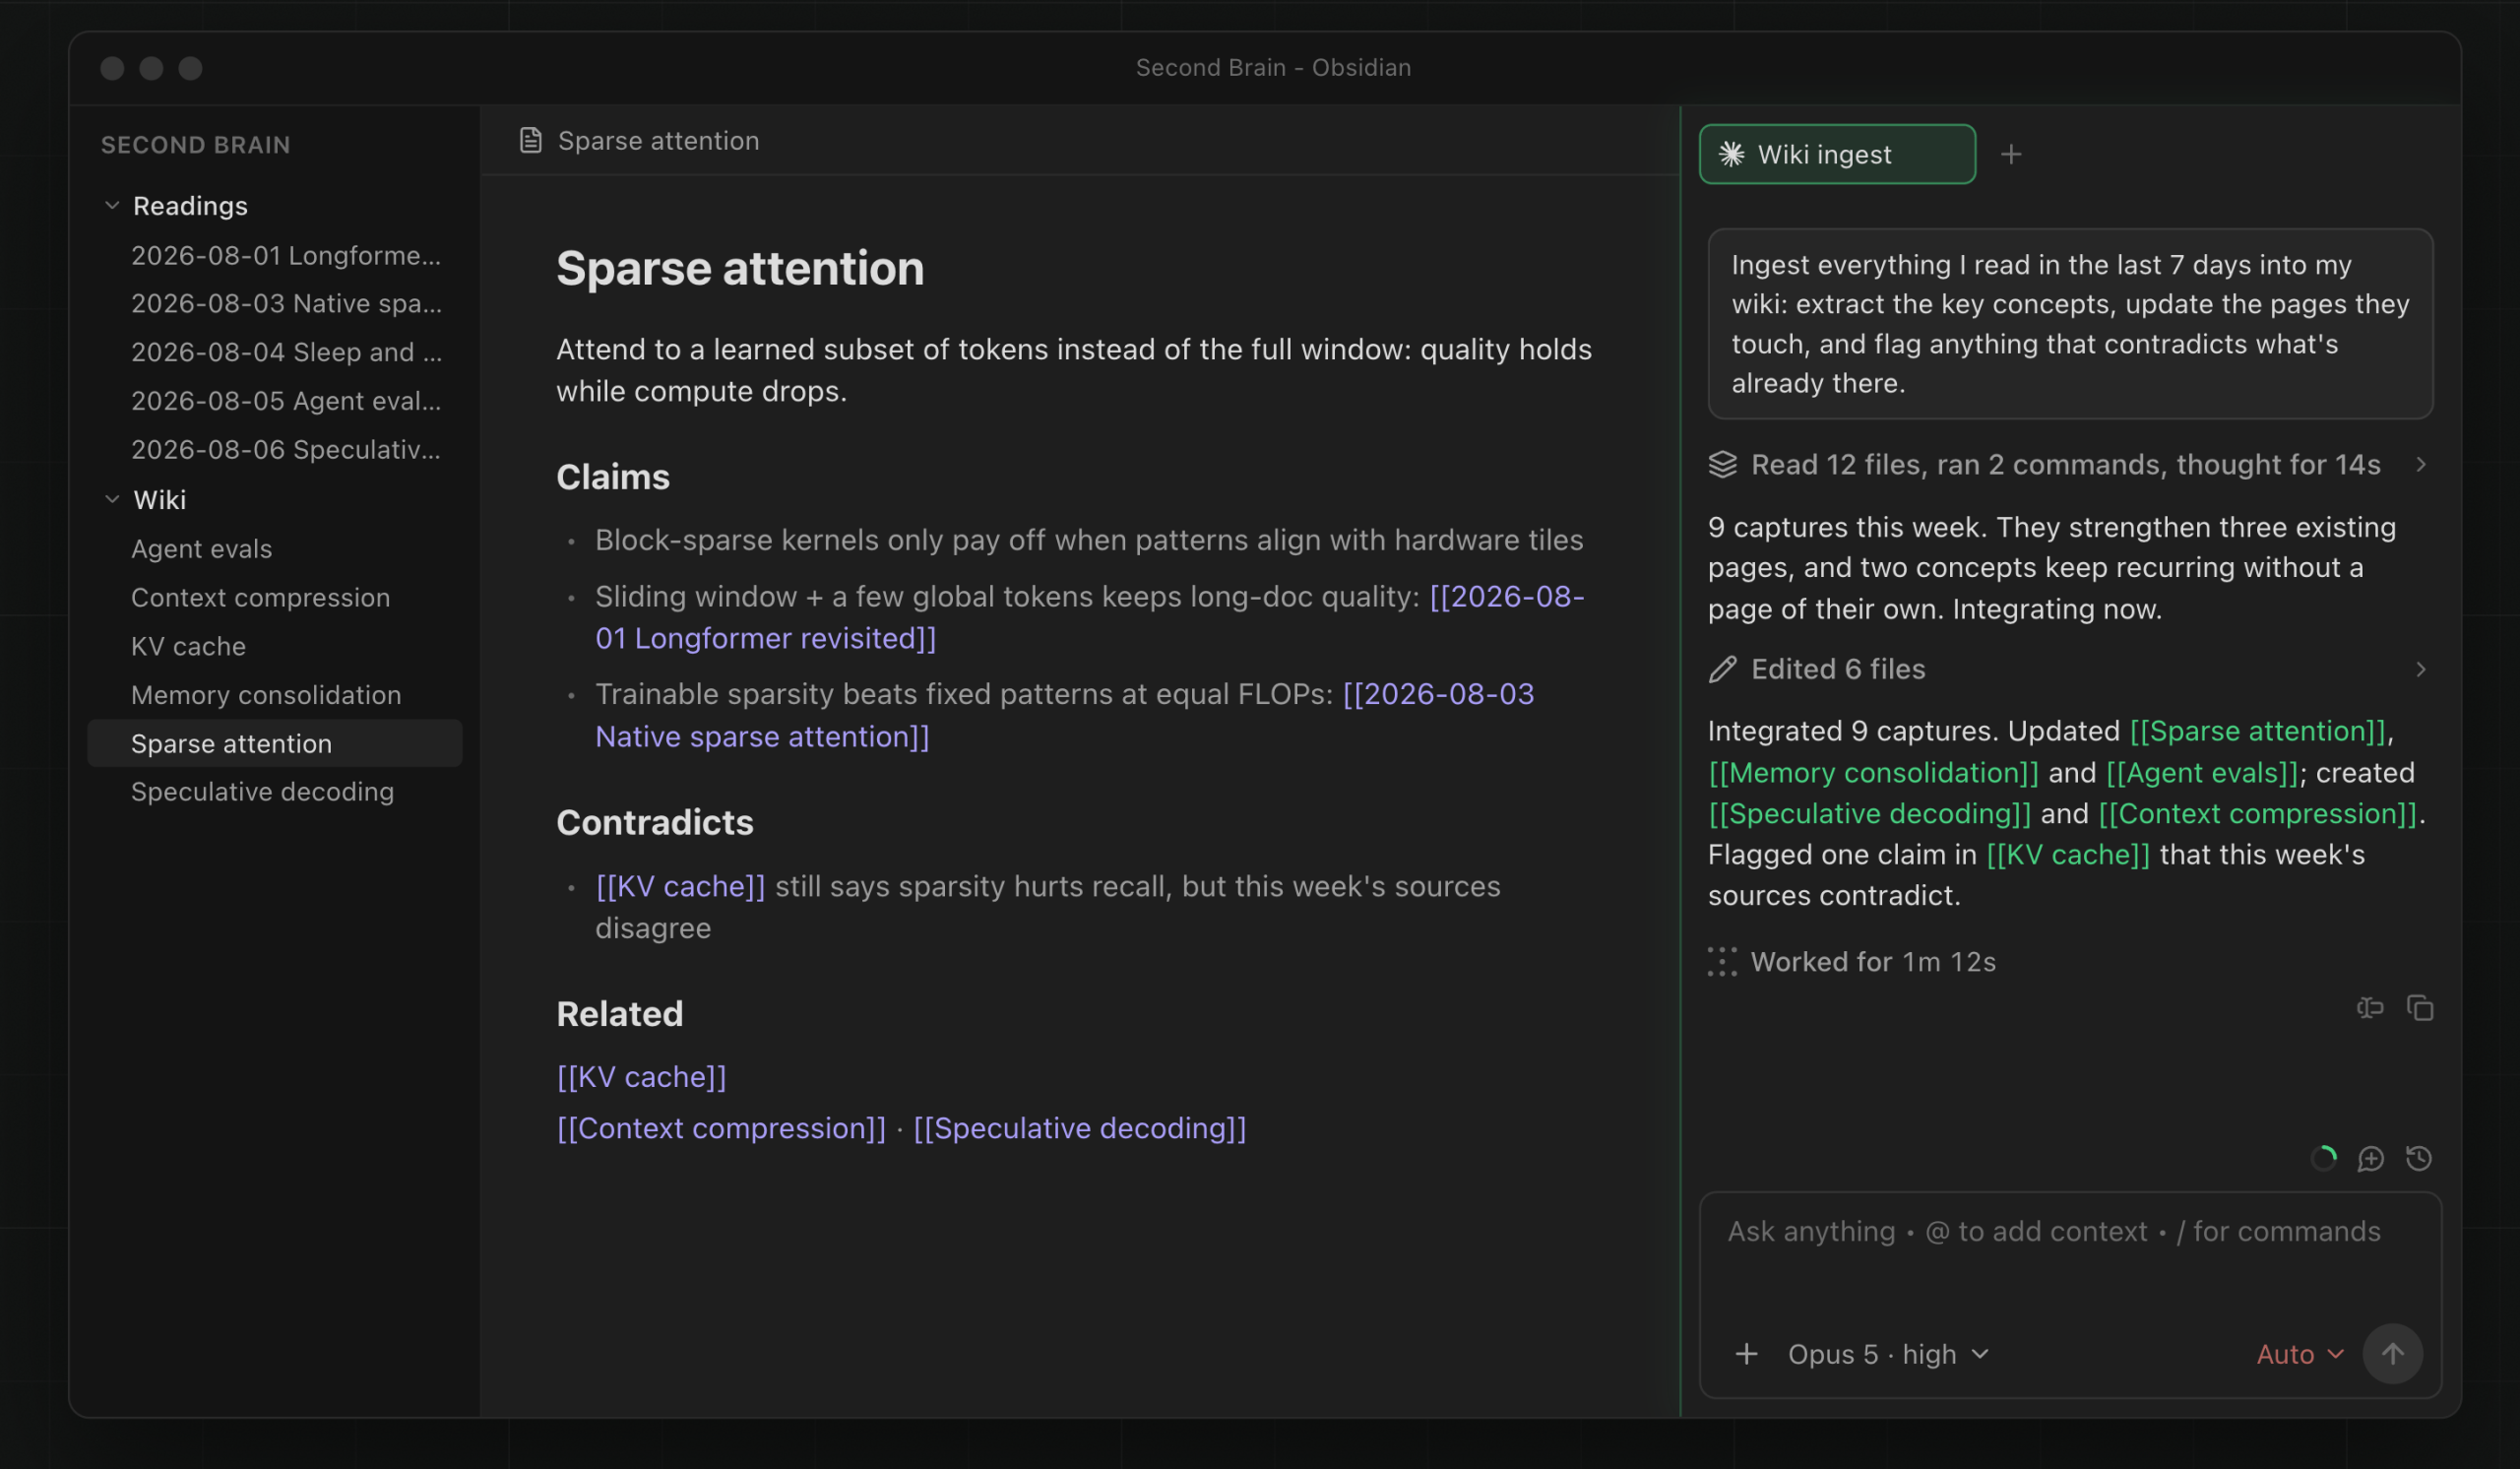
Task: Expand the Edited 6 files chevron
Action: click(x=2421, y=670)
